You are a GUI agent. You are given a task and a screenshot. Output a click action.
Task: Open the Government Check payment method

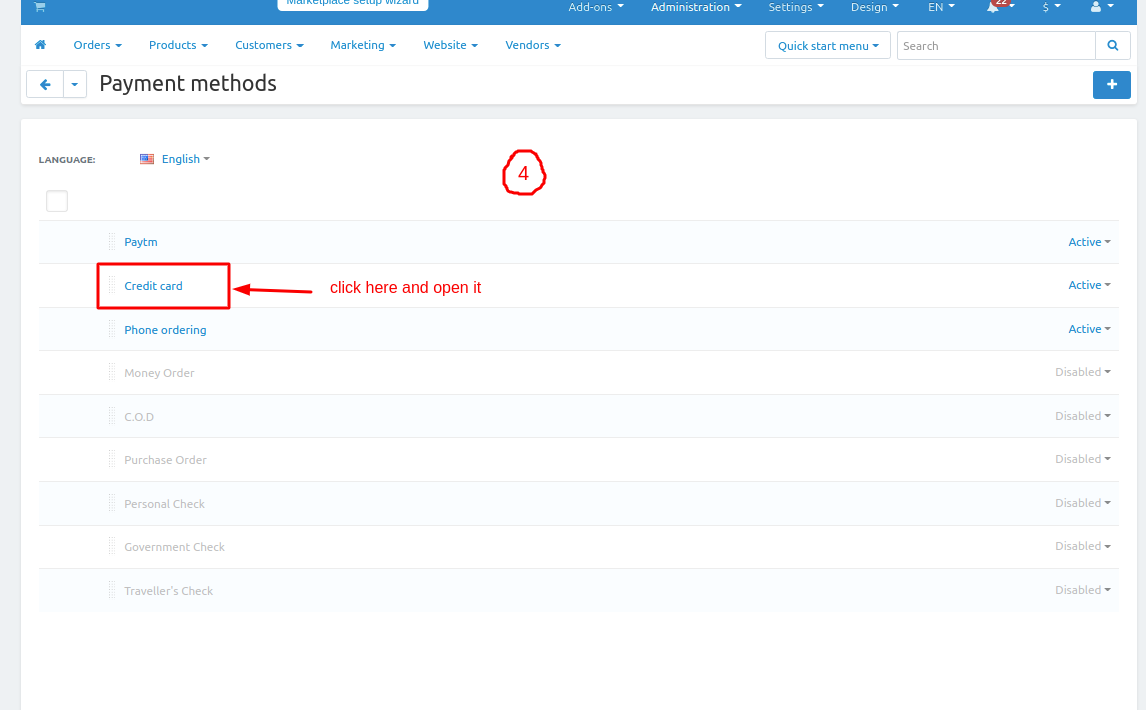point(174,547)
